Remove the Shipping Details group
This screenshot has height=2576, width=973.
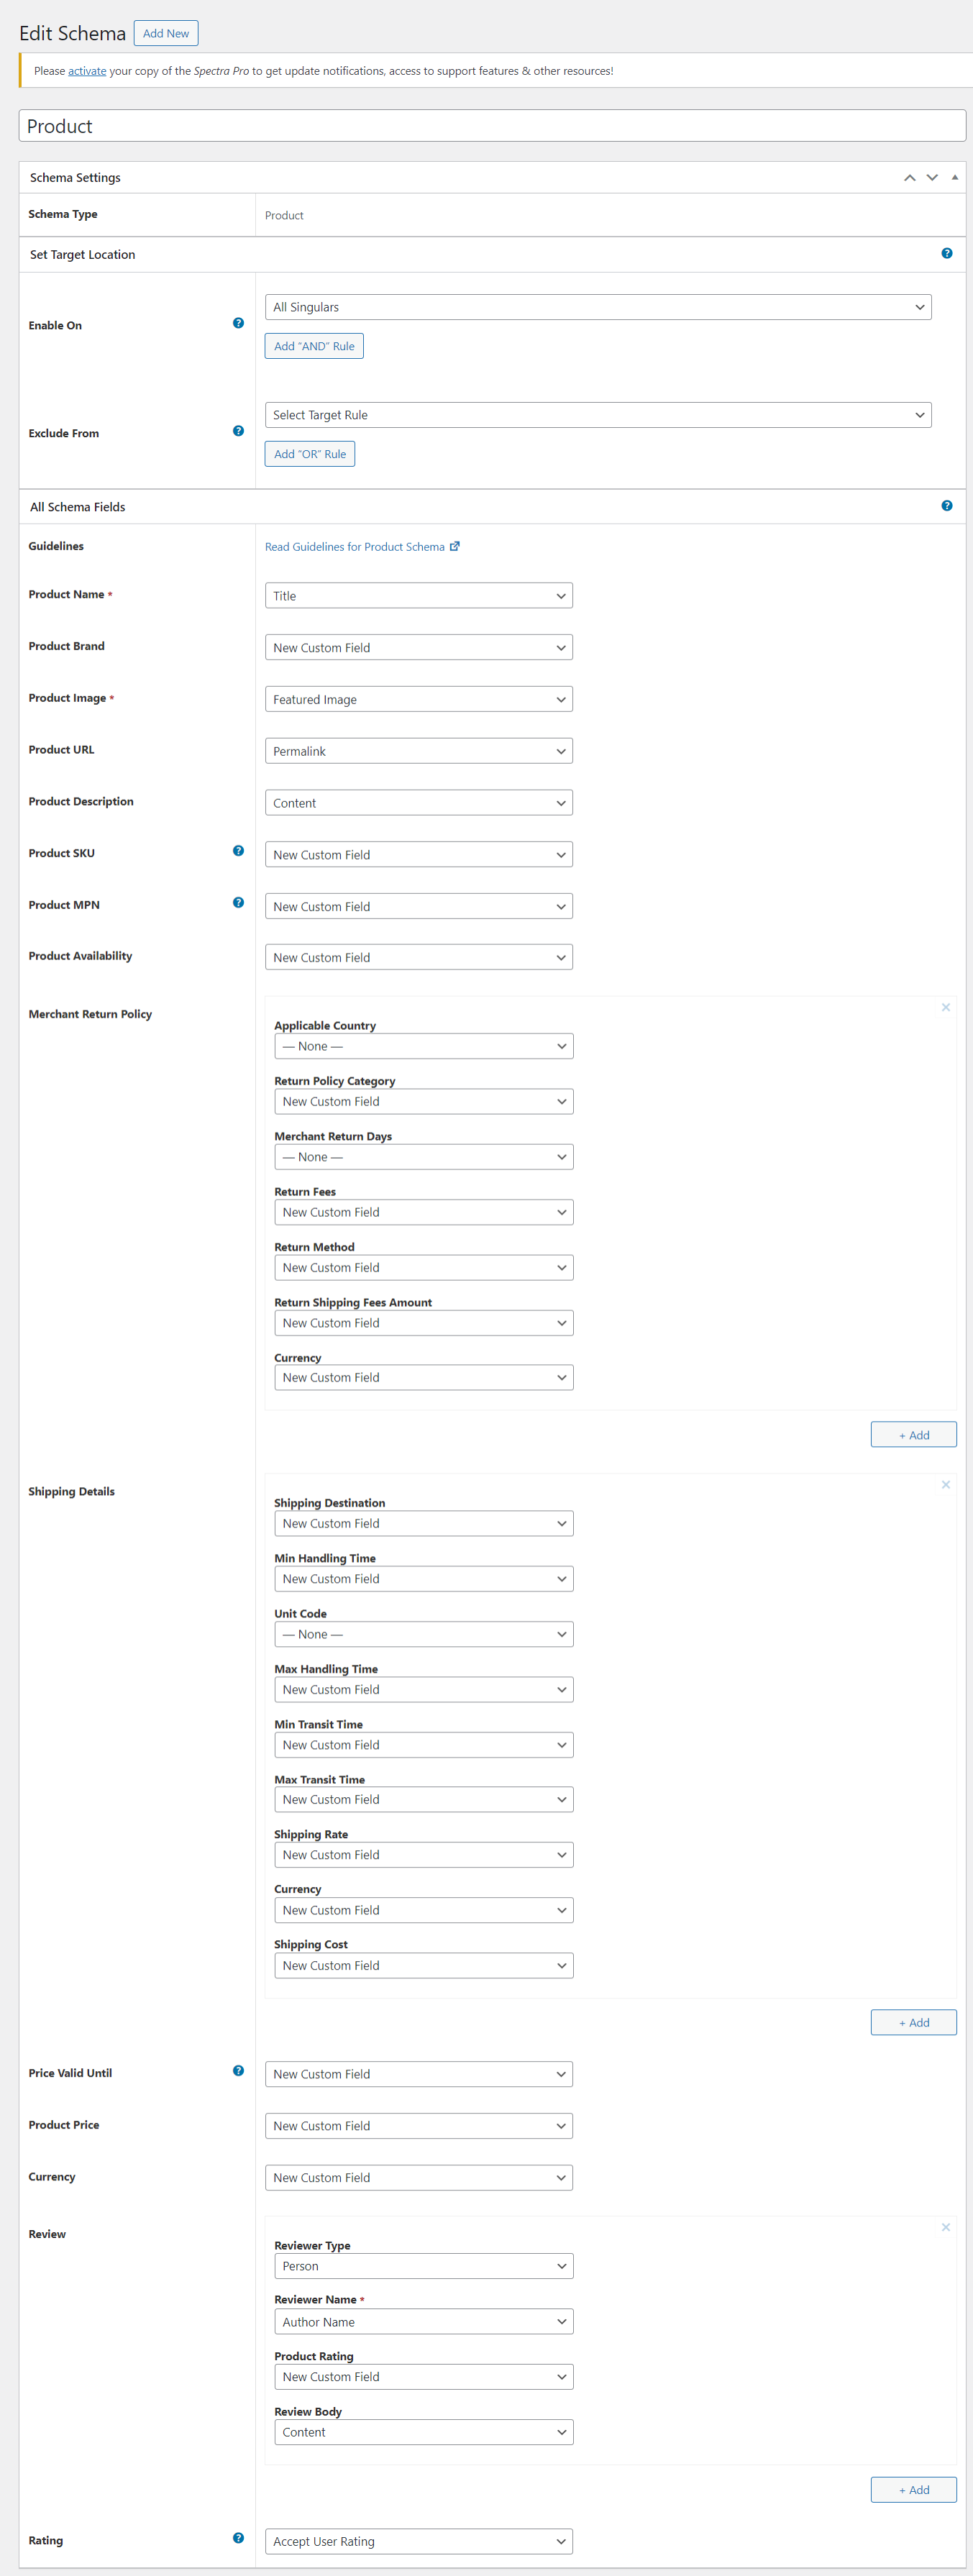coord(945,1485)
